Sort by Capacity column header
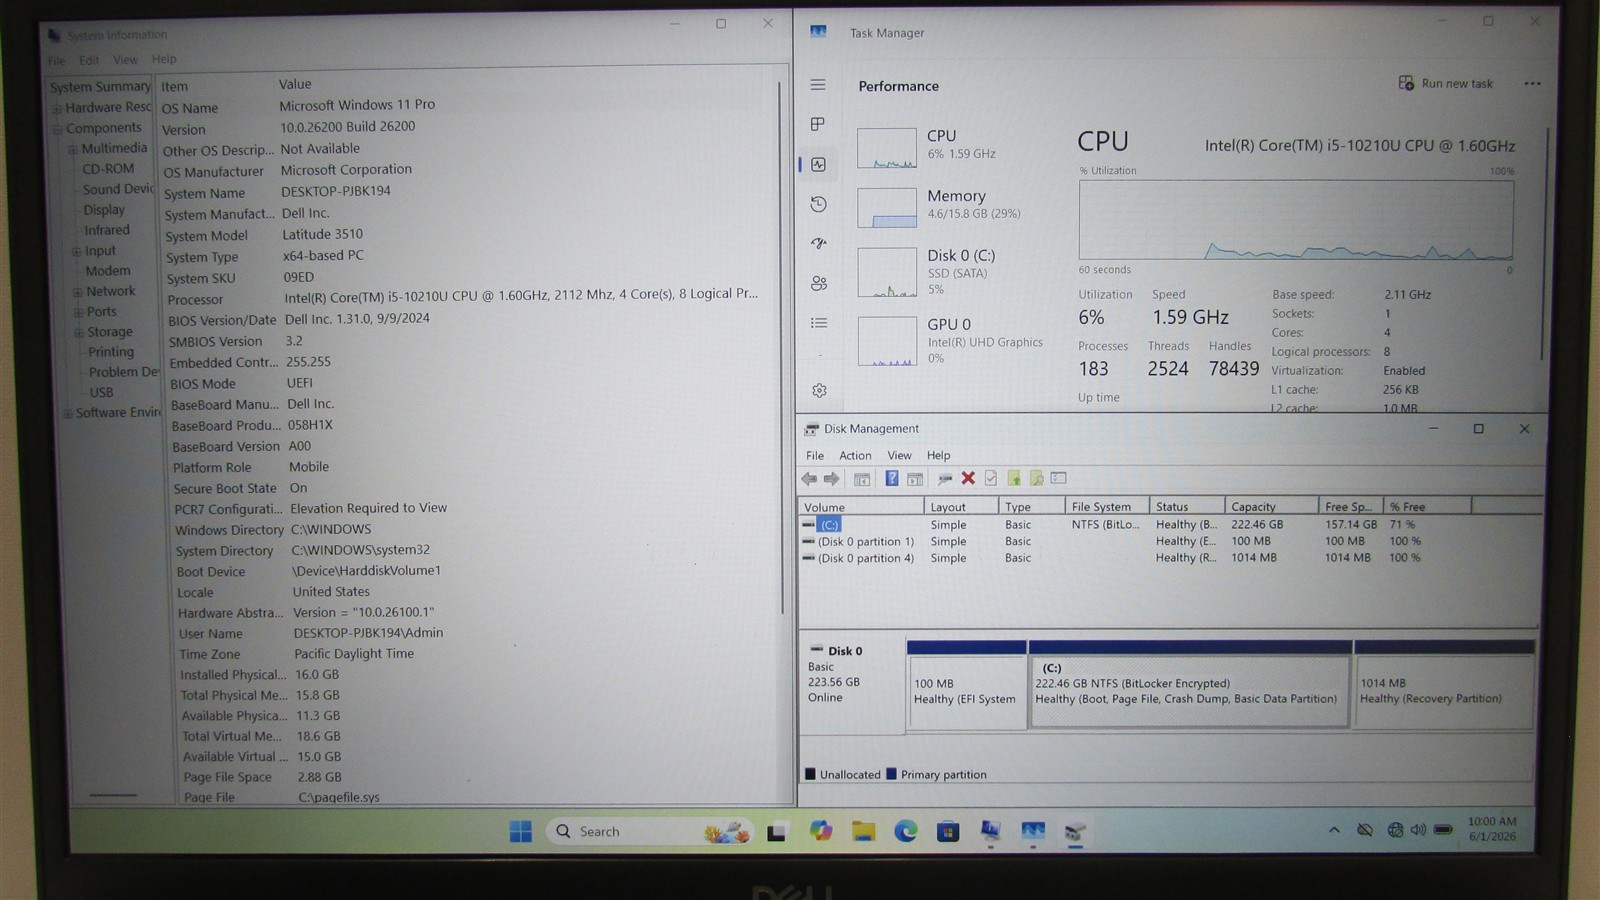This screenshot has height=900, width=1600. 1271,507
